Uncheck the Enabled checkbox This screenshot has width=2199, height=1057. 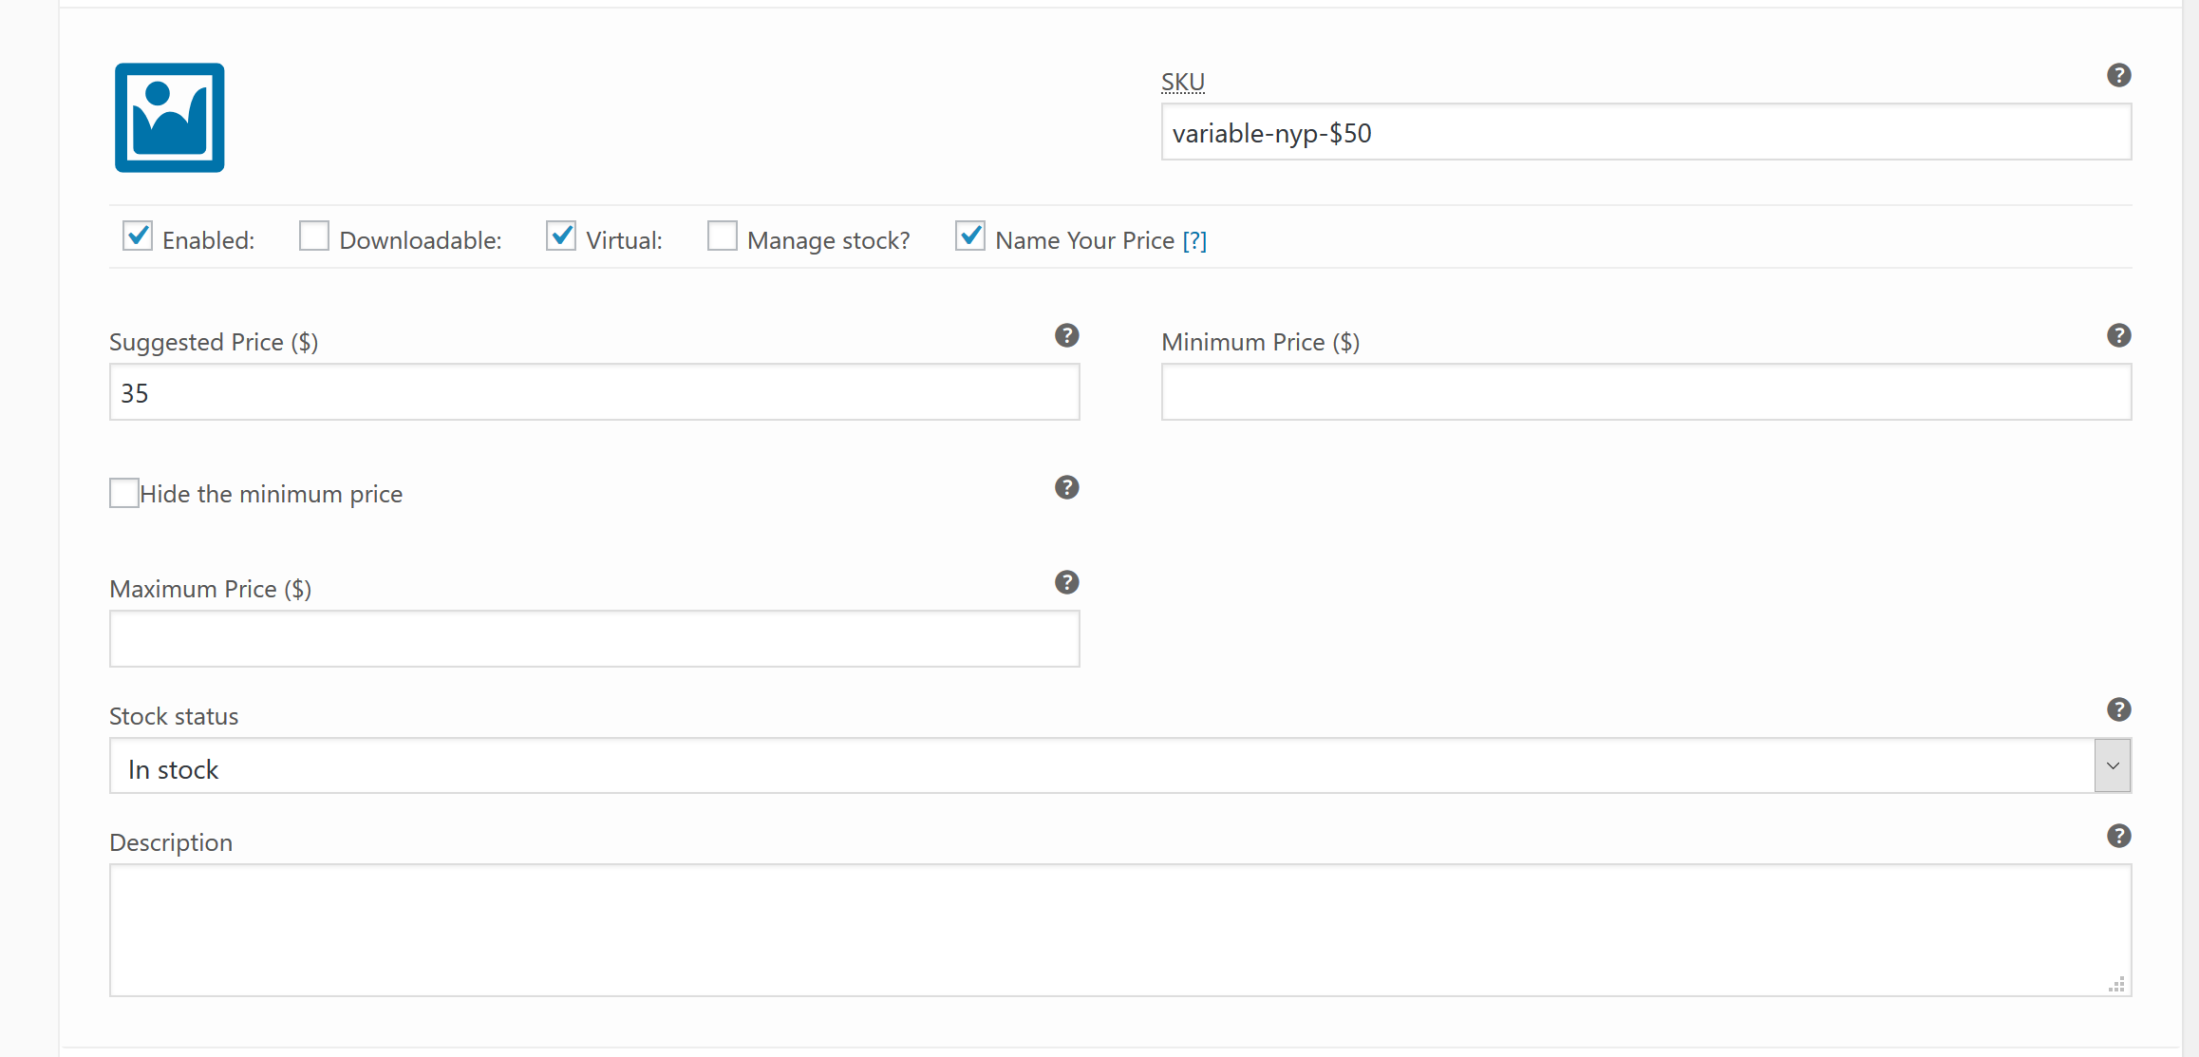(x=137, y=236)
